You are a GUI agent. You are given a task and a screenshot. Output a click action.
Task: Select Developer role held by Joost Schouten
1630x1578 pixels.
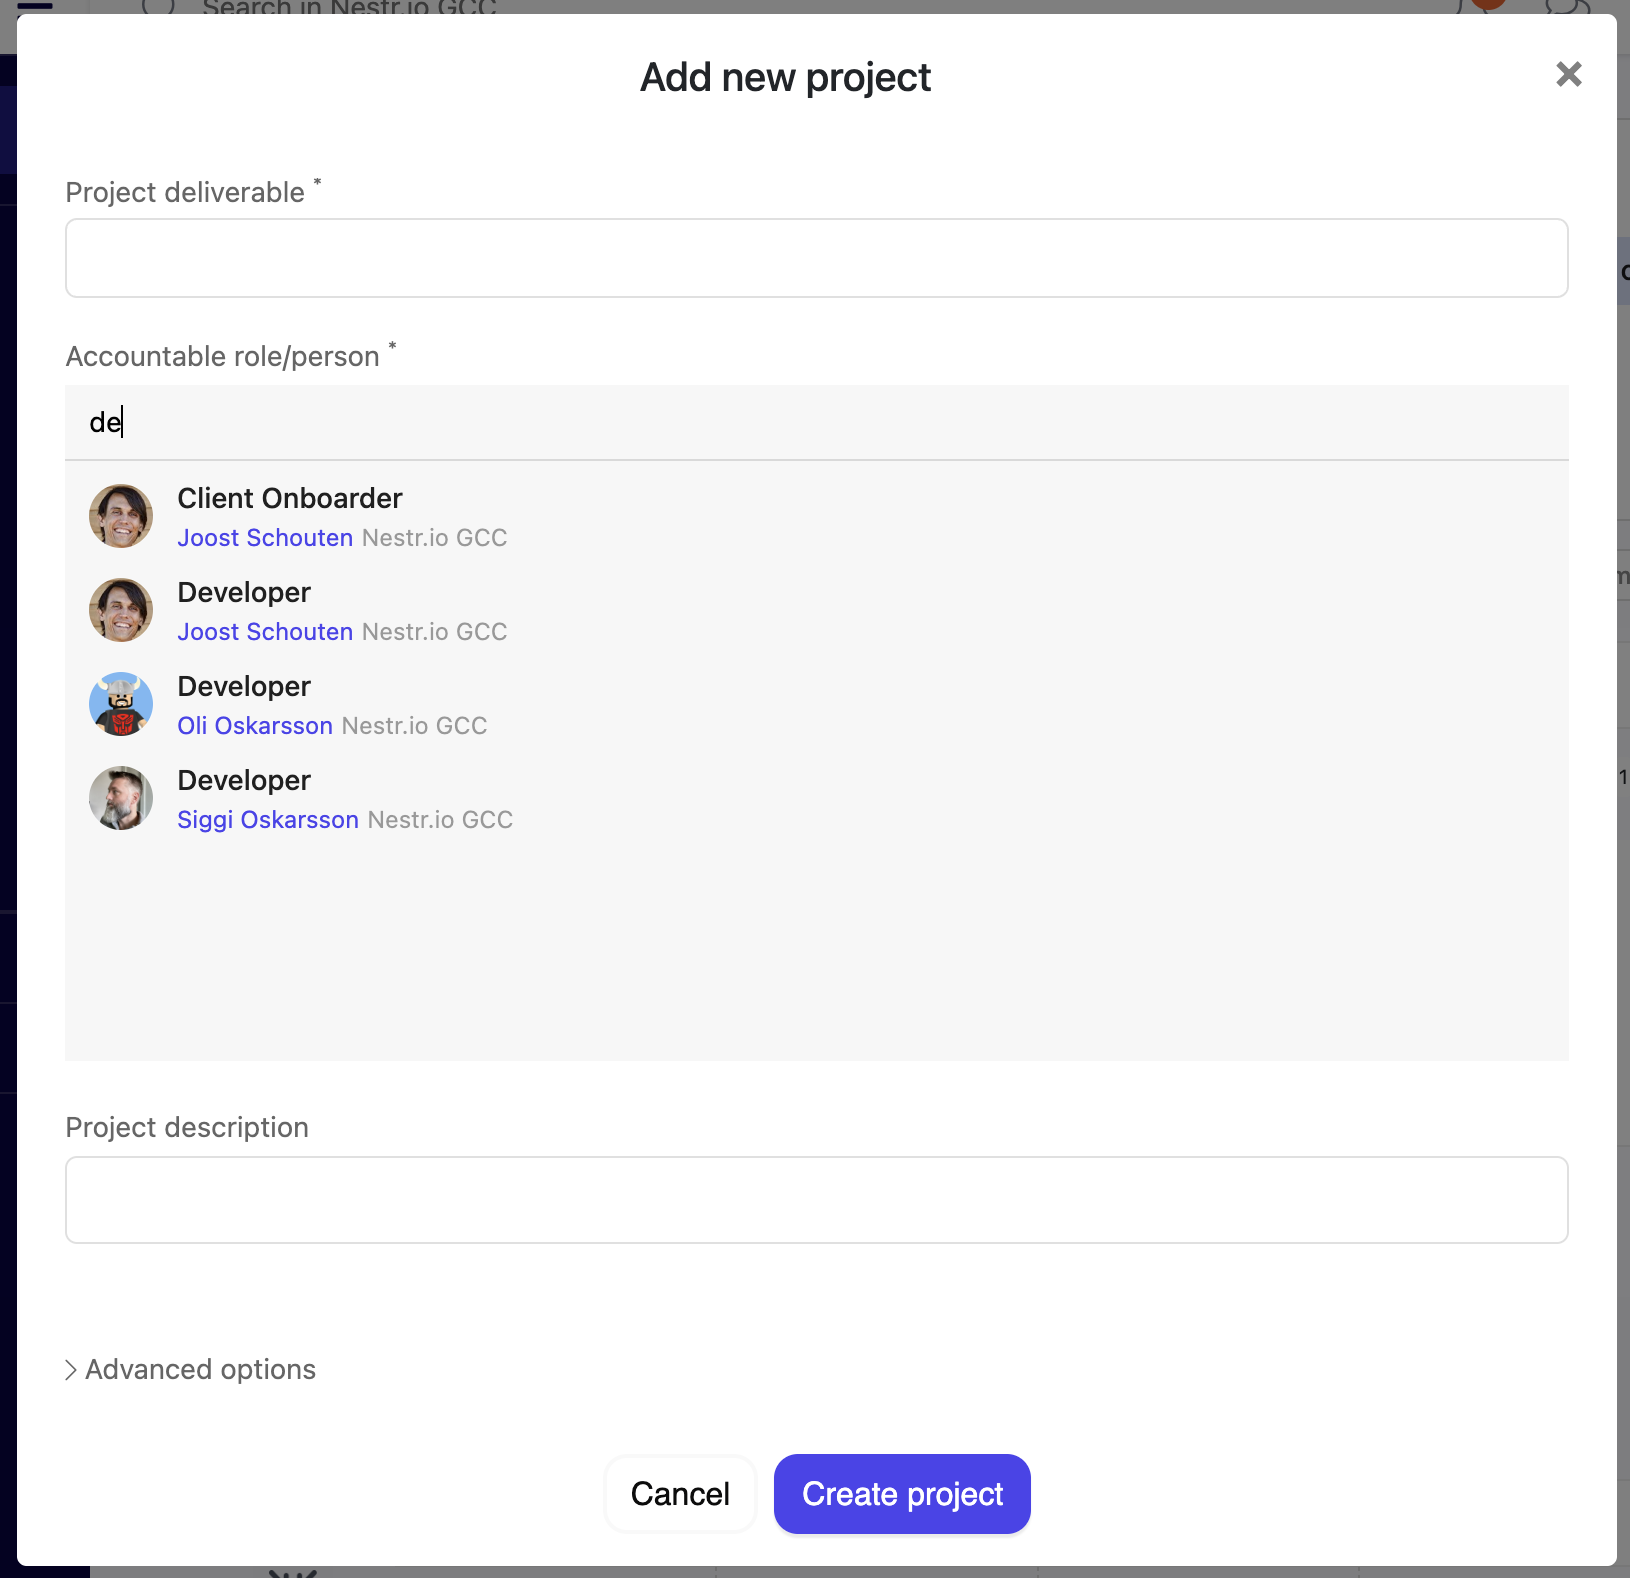244,592
